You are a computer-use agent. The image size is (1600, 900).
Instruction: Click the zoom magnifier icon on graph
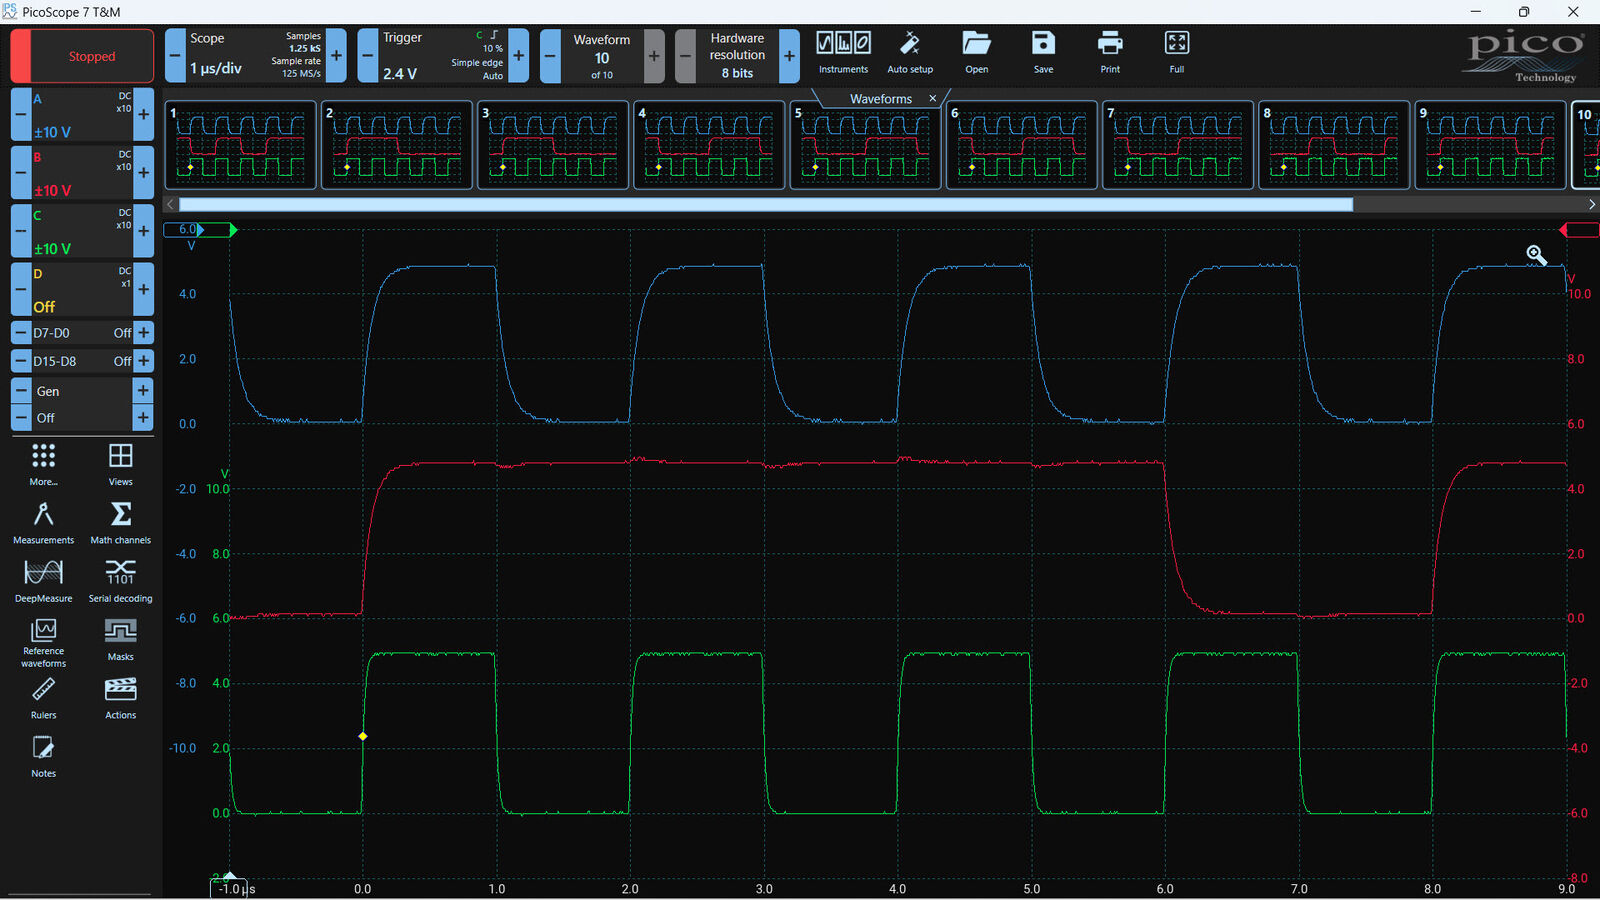tap(1536, 255)
